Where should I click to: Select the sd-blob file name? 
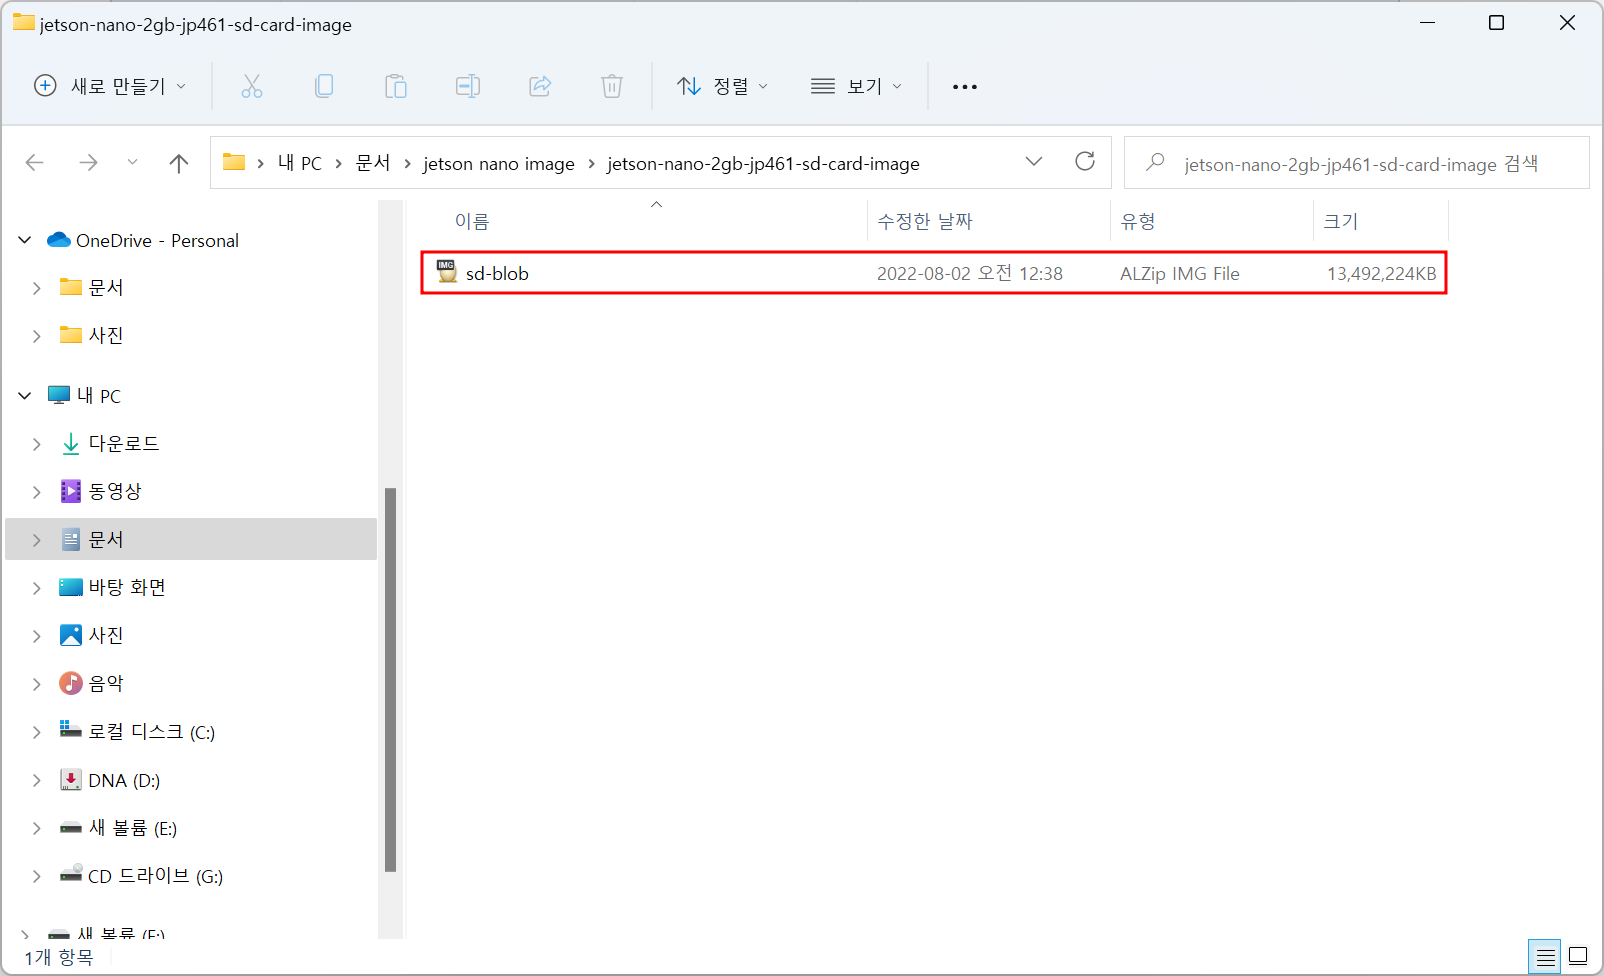(x=497, y=273)
